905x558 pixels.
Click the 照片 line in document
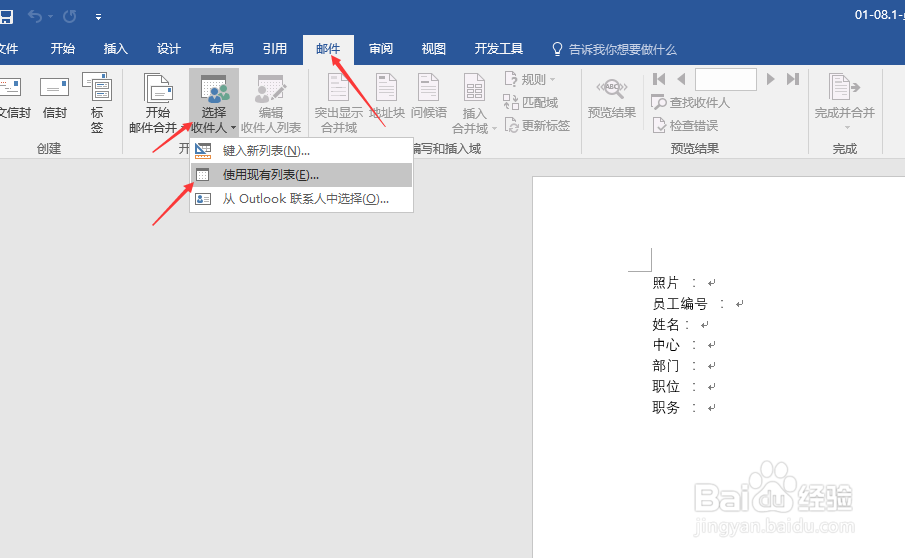(x=684, y=283)
